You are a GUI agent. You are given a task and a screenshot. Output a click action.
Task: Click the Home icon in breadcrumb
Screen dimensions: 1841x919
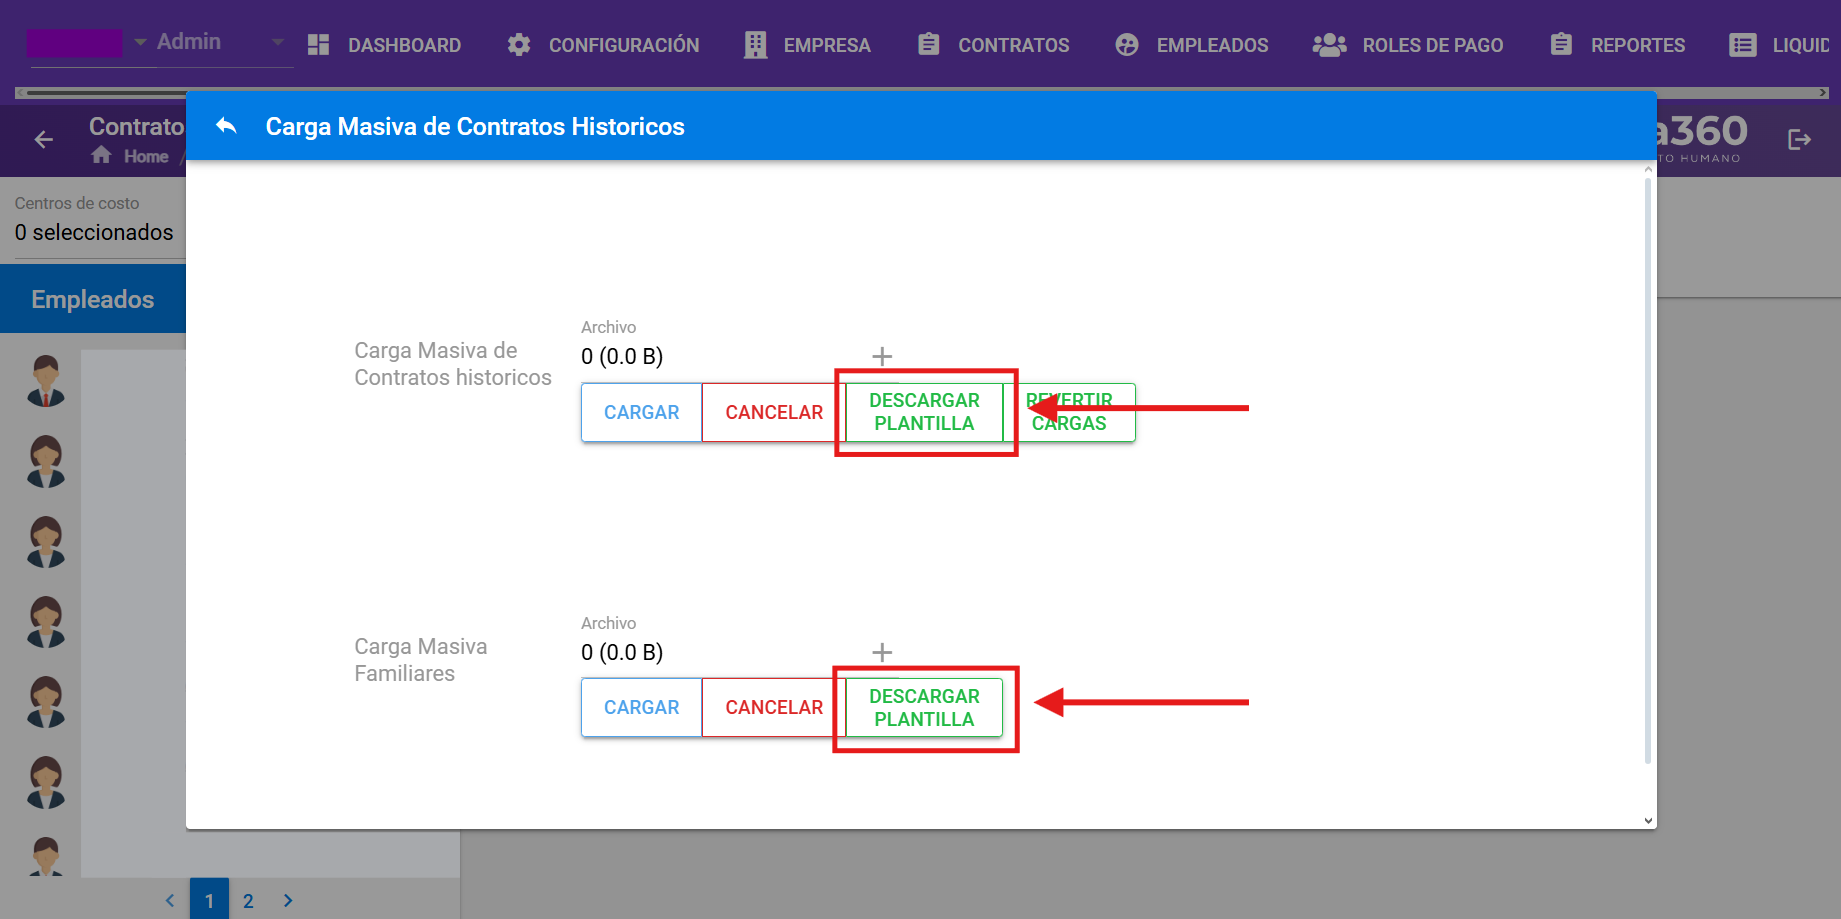101,155
